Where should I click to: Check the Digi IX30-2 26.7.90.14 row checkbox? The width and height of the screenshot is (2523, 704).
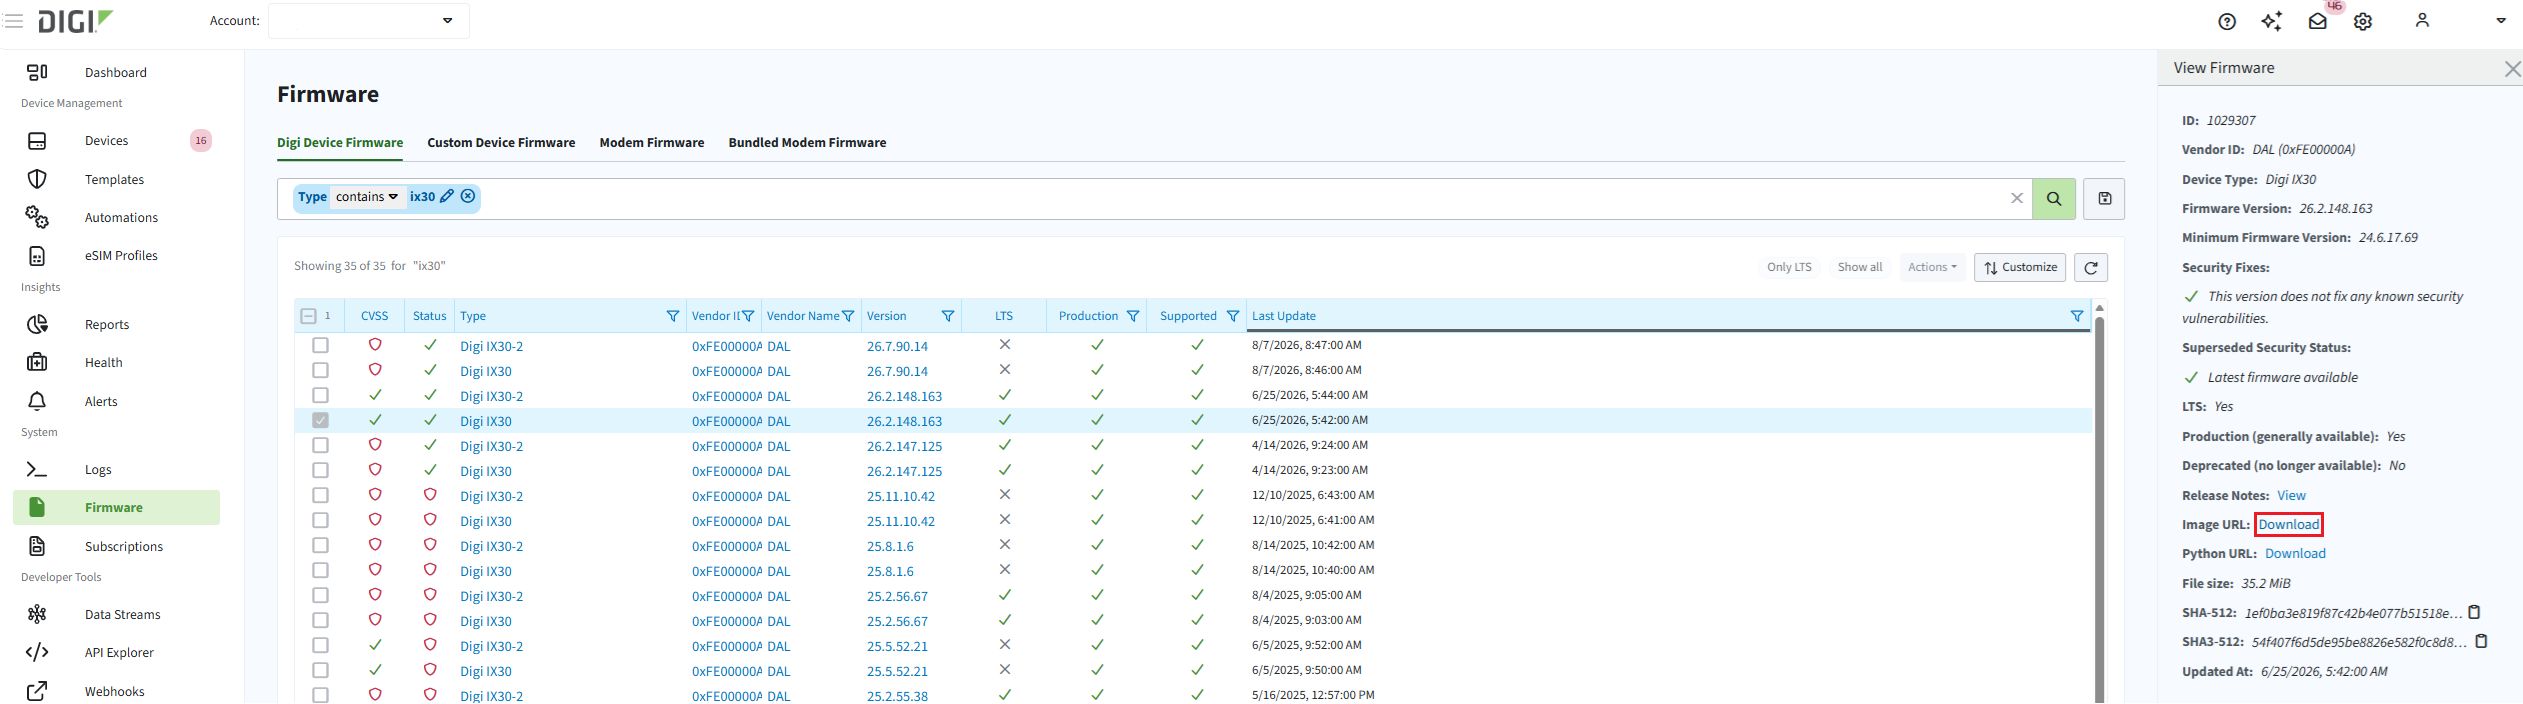pyautogui.click(x=320, y=345)
